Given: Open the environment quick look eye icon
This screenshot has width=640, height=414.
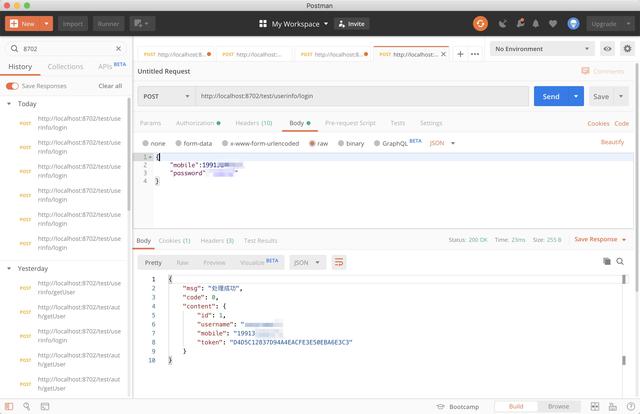Looking at the screenshot, I should click(607, 49).
